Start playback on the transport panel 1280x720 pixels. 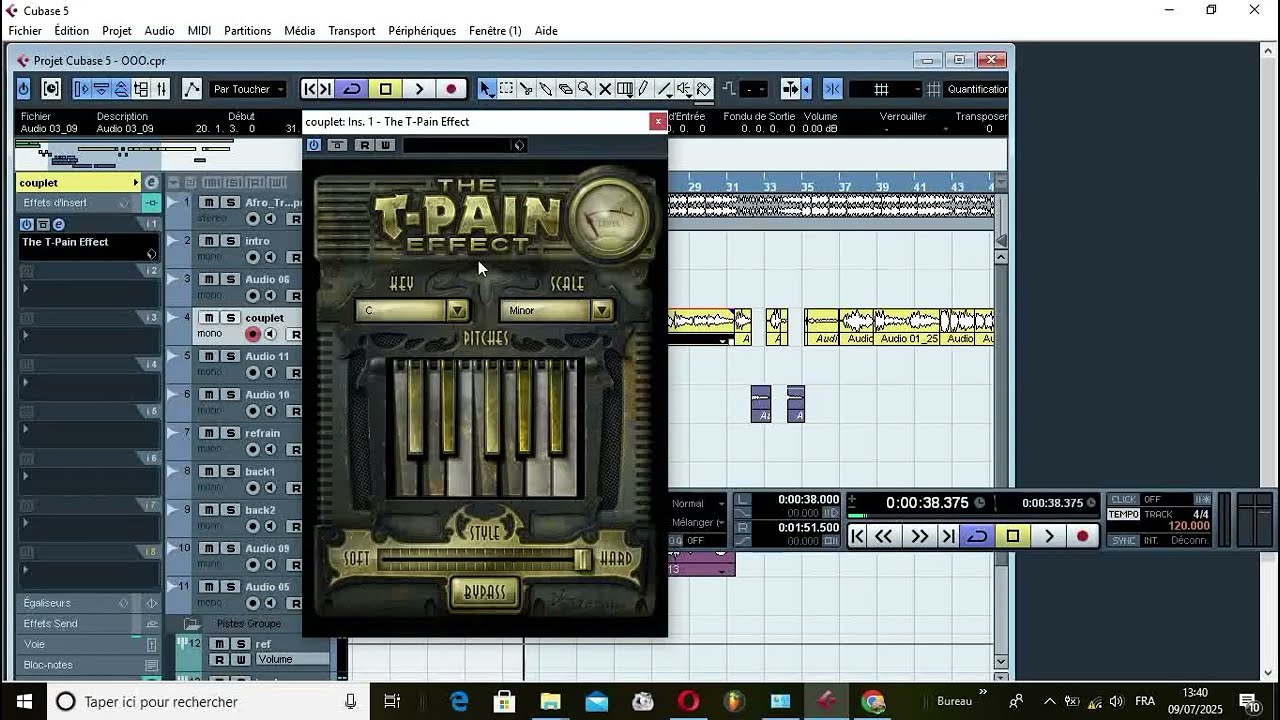pyautogui.click(x=1049, y=537)
